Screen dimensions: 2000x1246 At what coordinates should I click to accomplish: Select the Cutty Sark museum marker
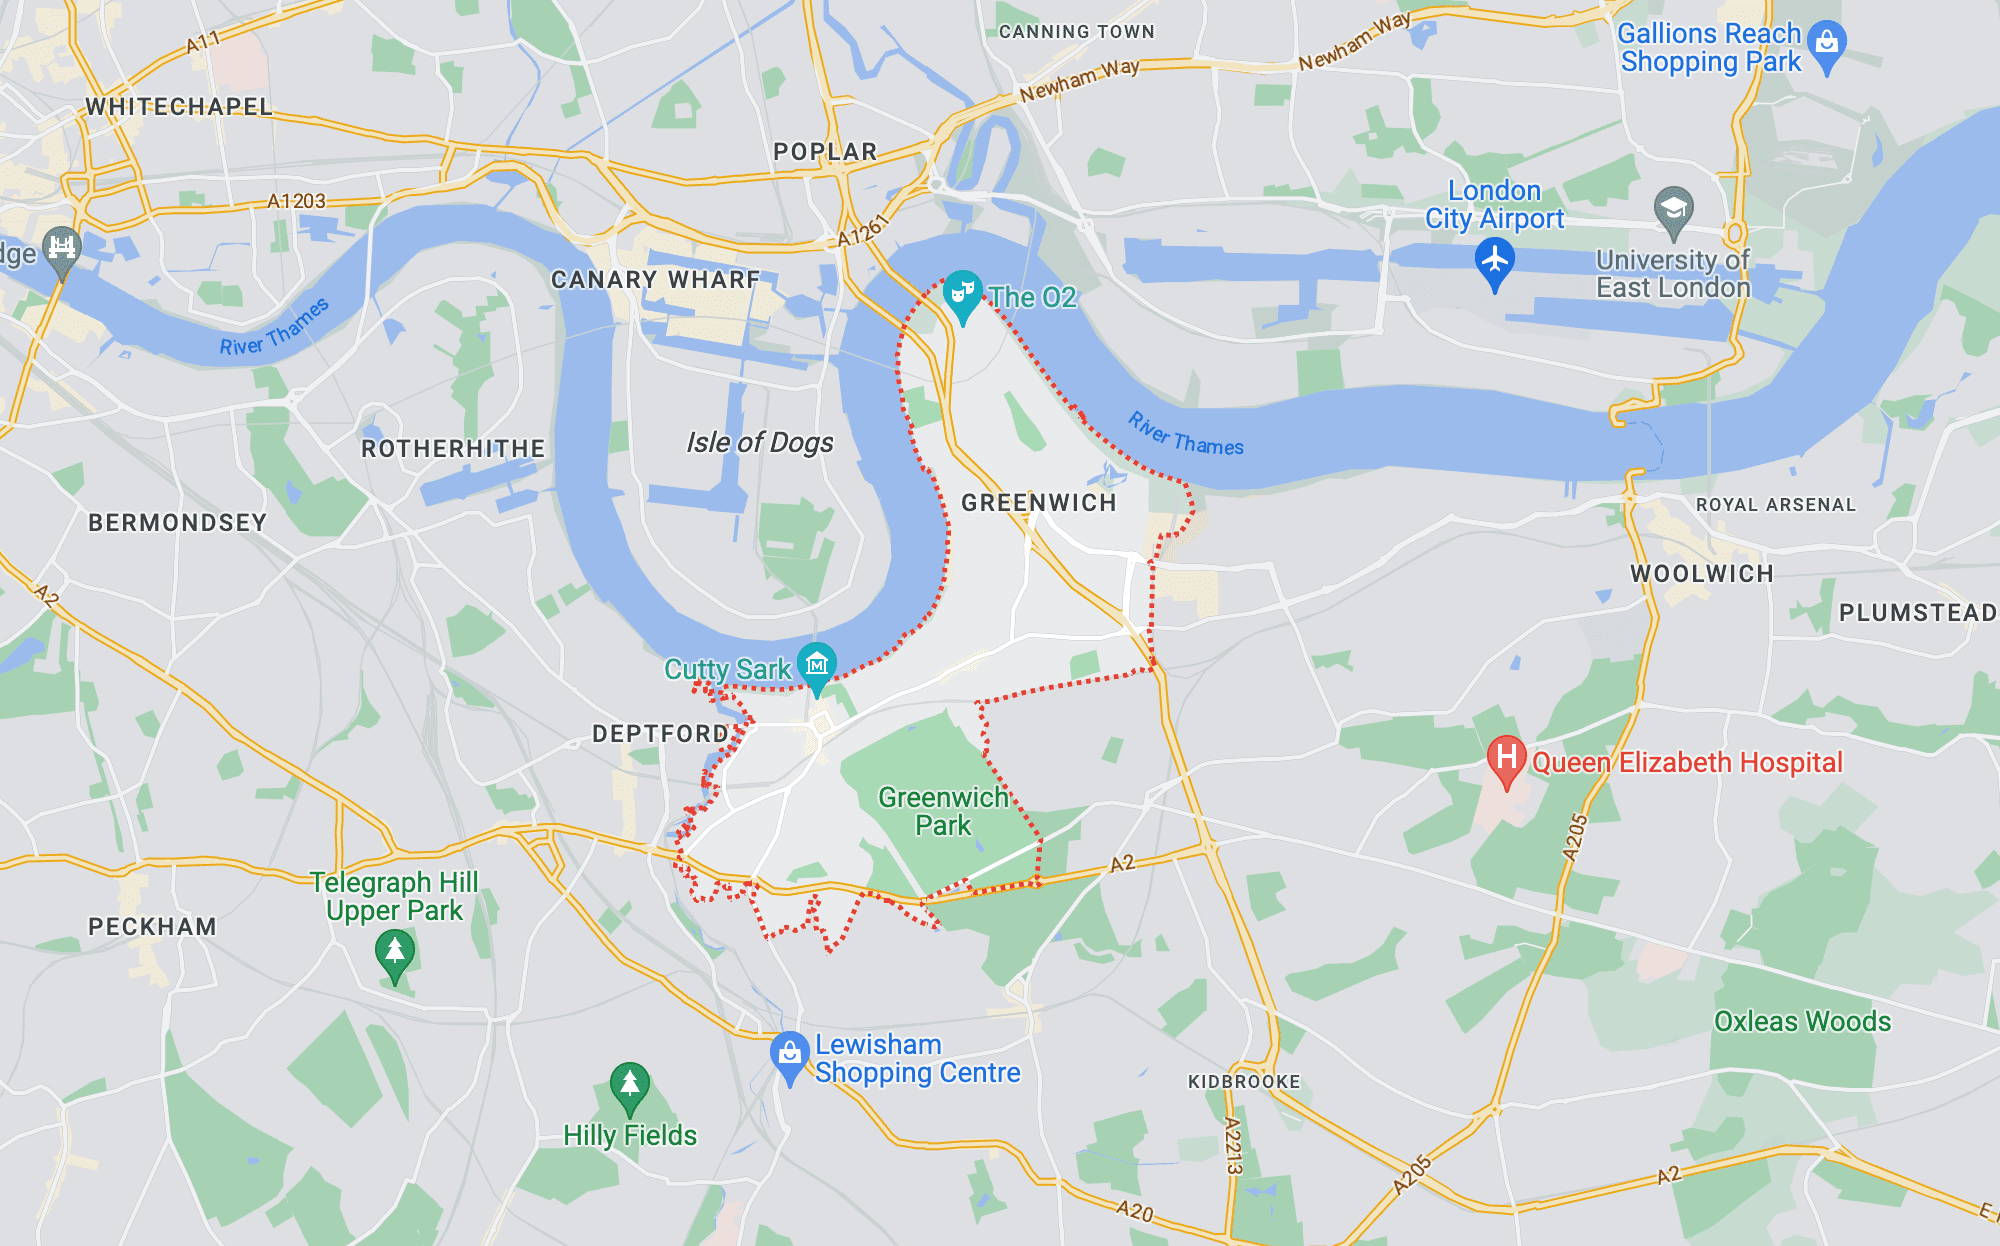[817, 668]
